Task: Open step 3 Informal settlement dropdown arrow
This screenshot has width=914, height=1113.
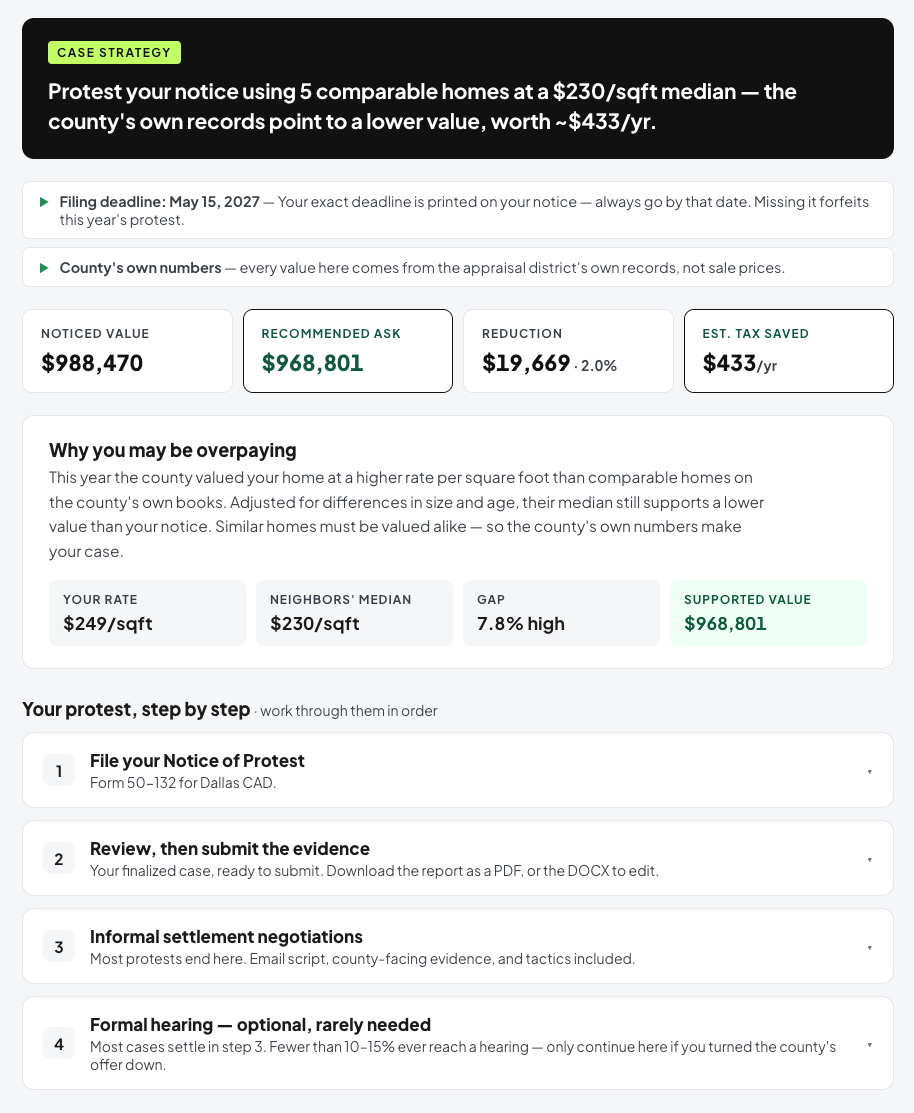Action: pos(869,948)
